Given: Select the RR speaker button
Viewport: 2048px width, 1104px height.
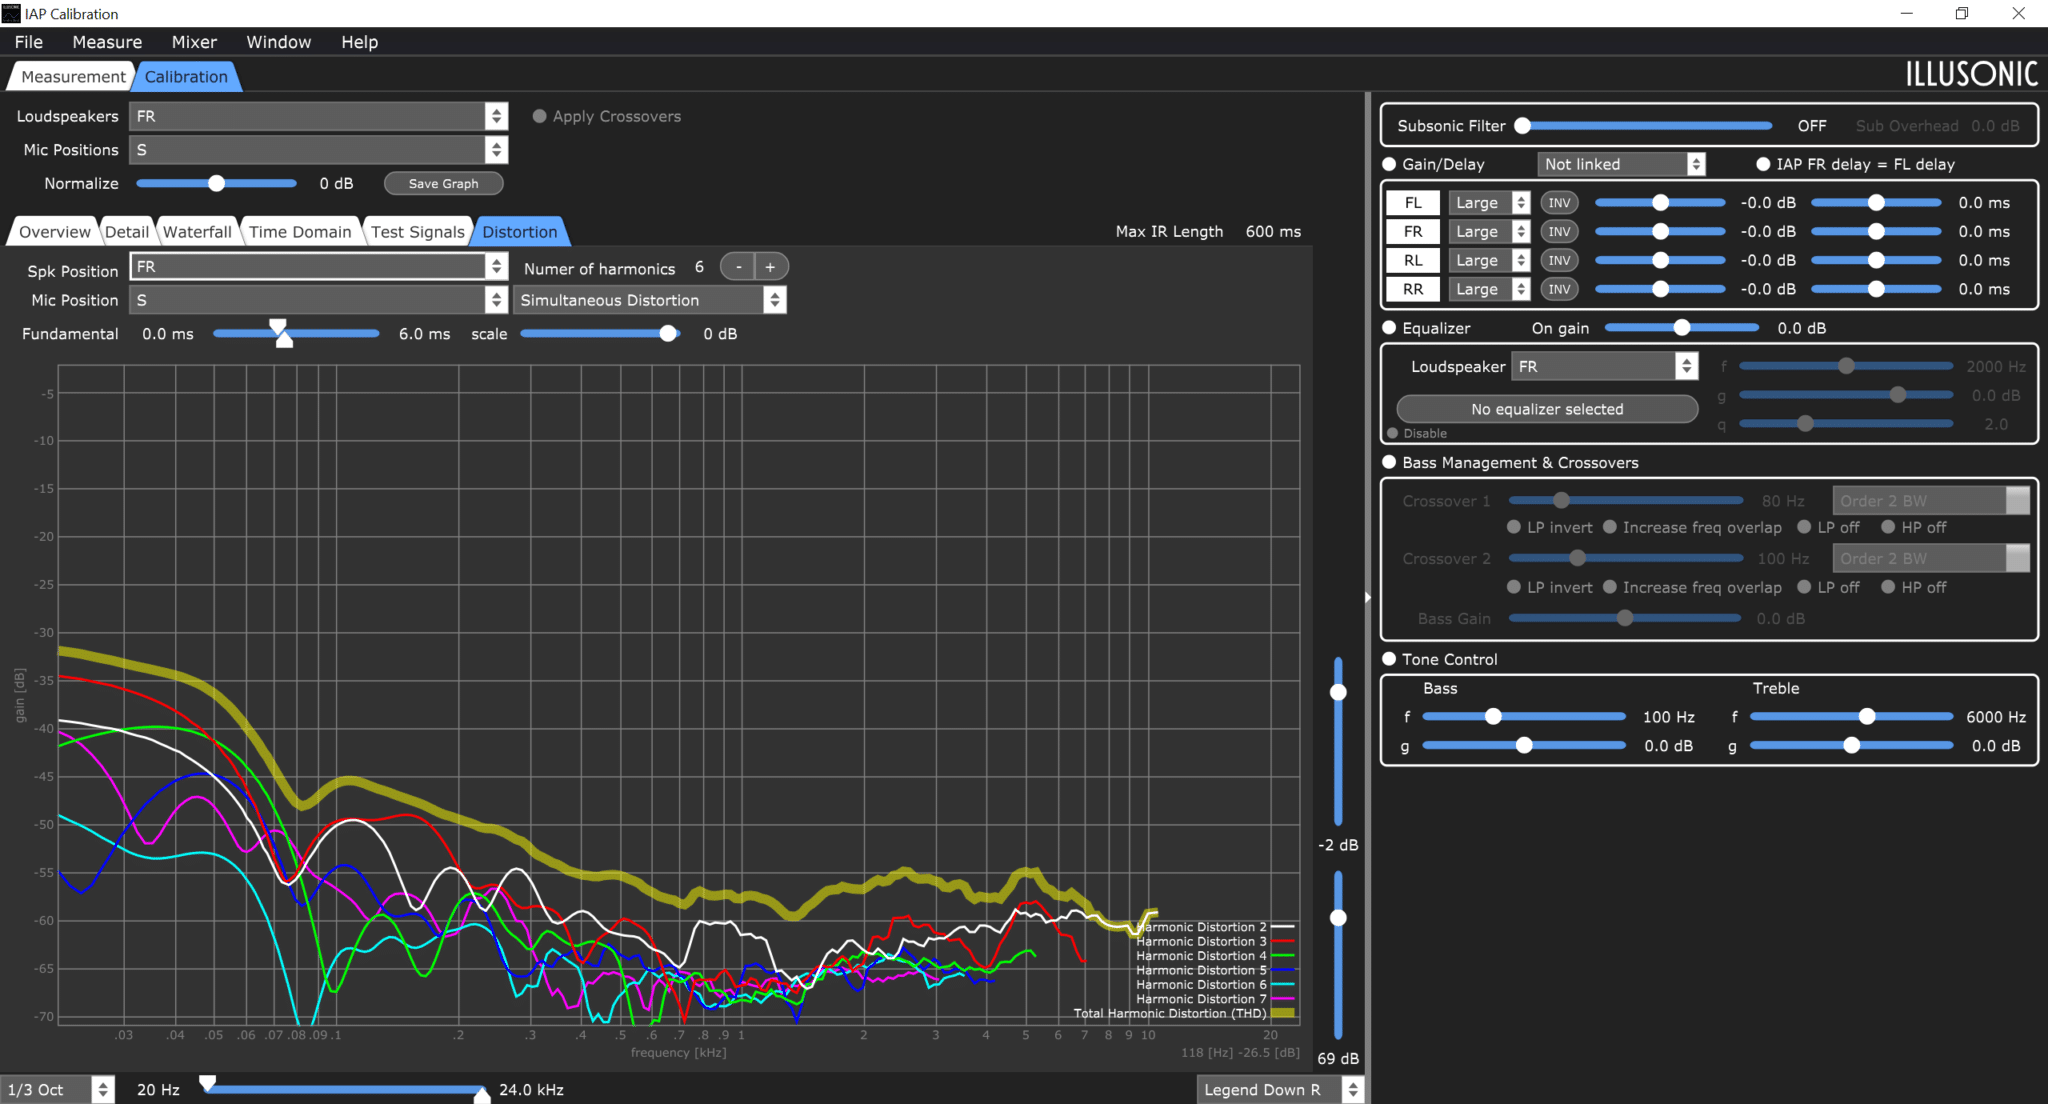Looking at the screenshot, I should [1413, 290].
